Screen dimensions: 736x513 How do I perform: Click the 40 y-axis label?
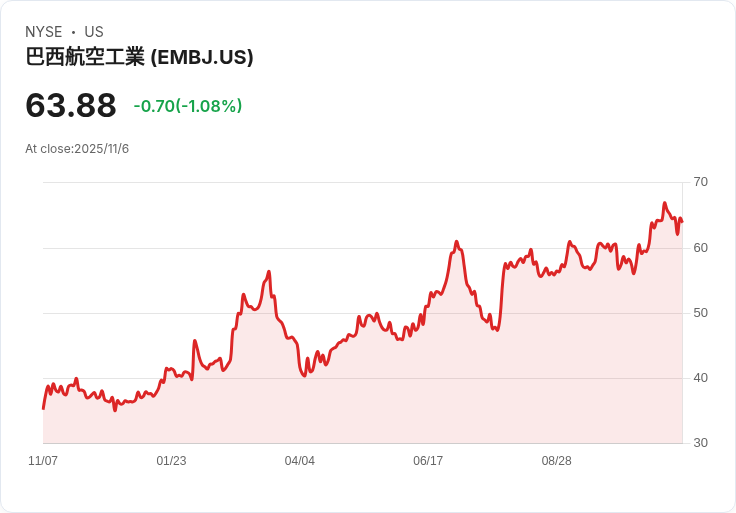point(700,378)
